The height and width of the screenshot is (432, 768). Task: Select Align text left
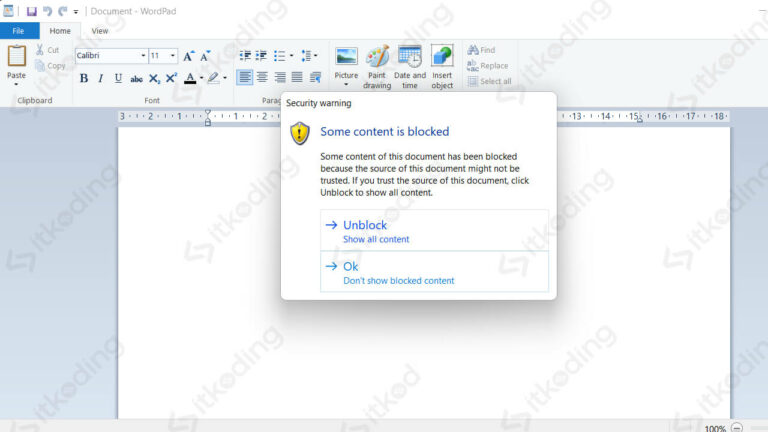[x=244, y=77]
